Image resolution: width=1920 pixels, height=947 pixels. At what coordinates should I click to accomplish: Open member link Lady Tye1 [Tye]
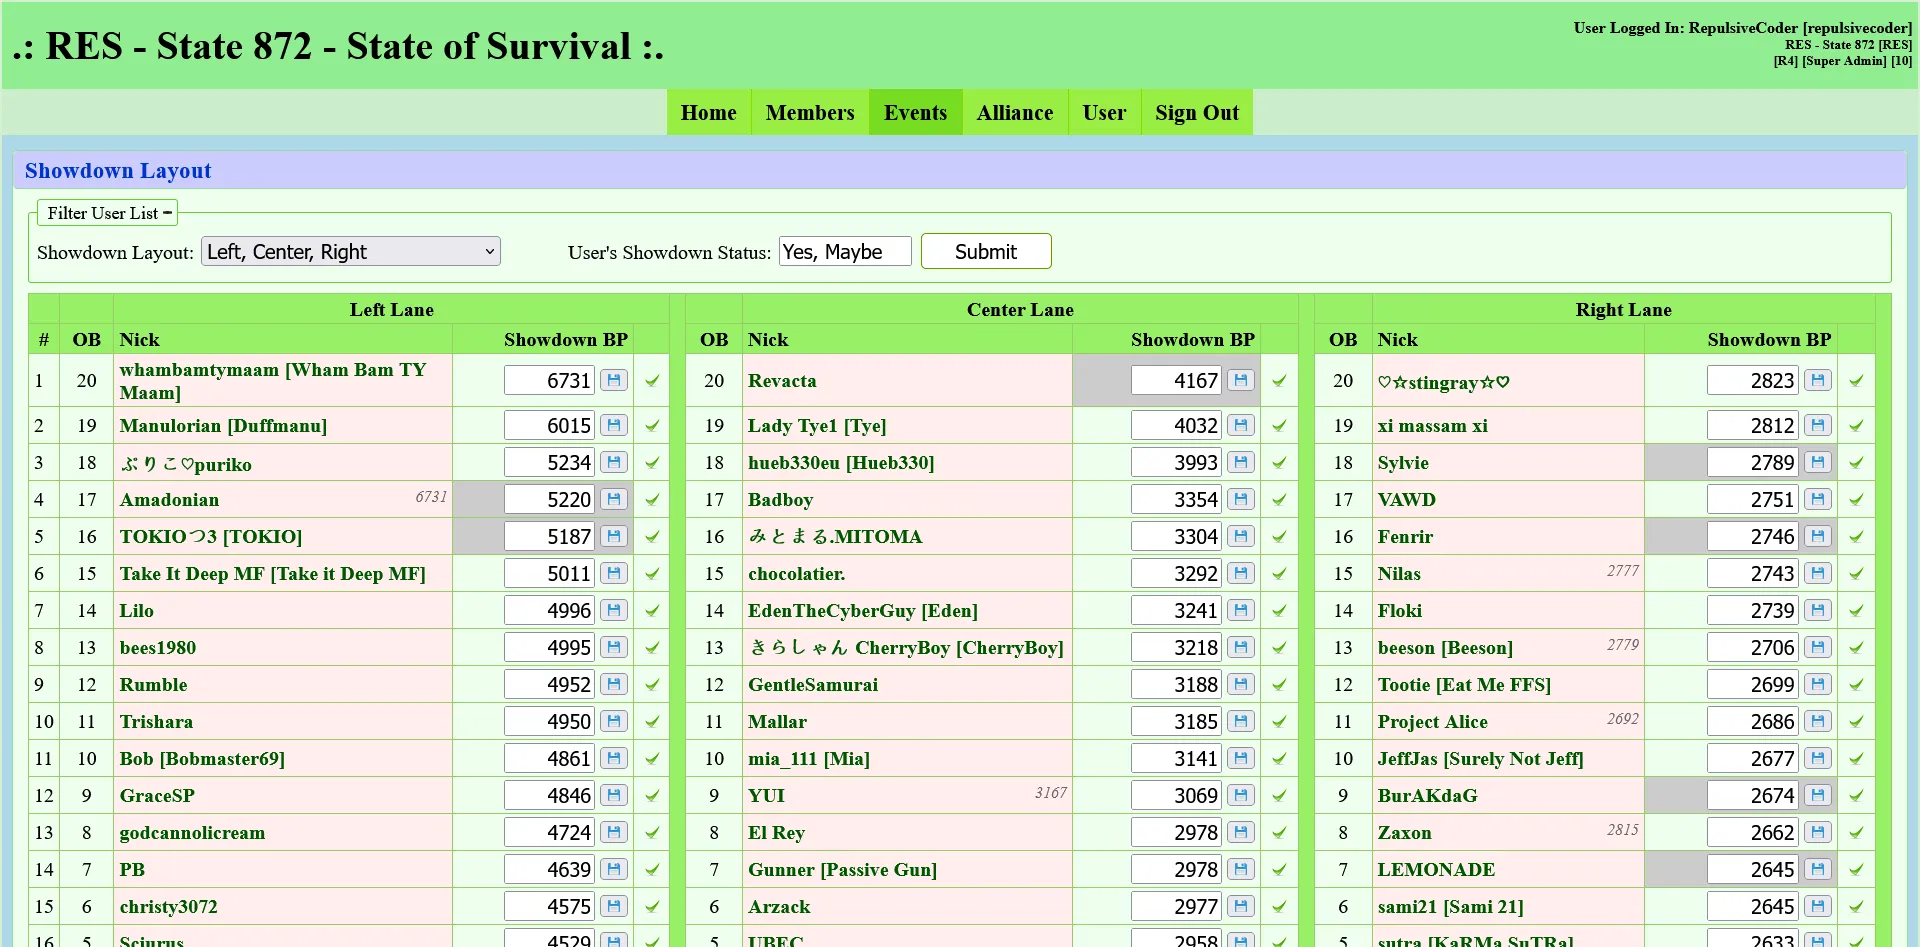click(817, 425)
